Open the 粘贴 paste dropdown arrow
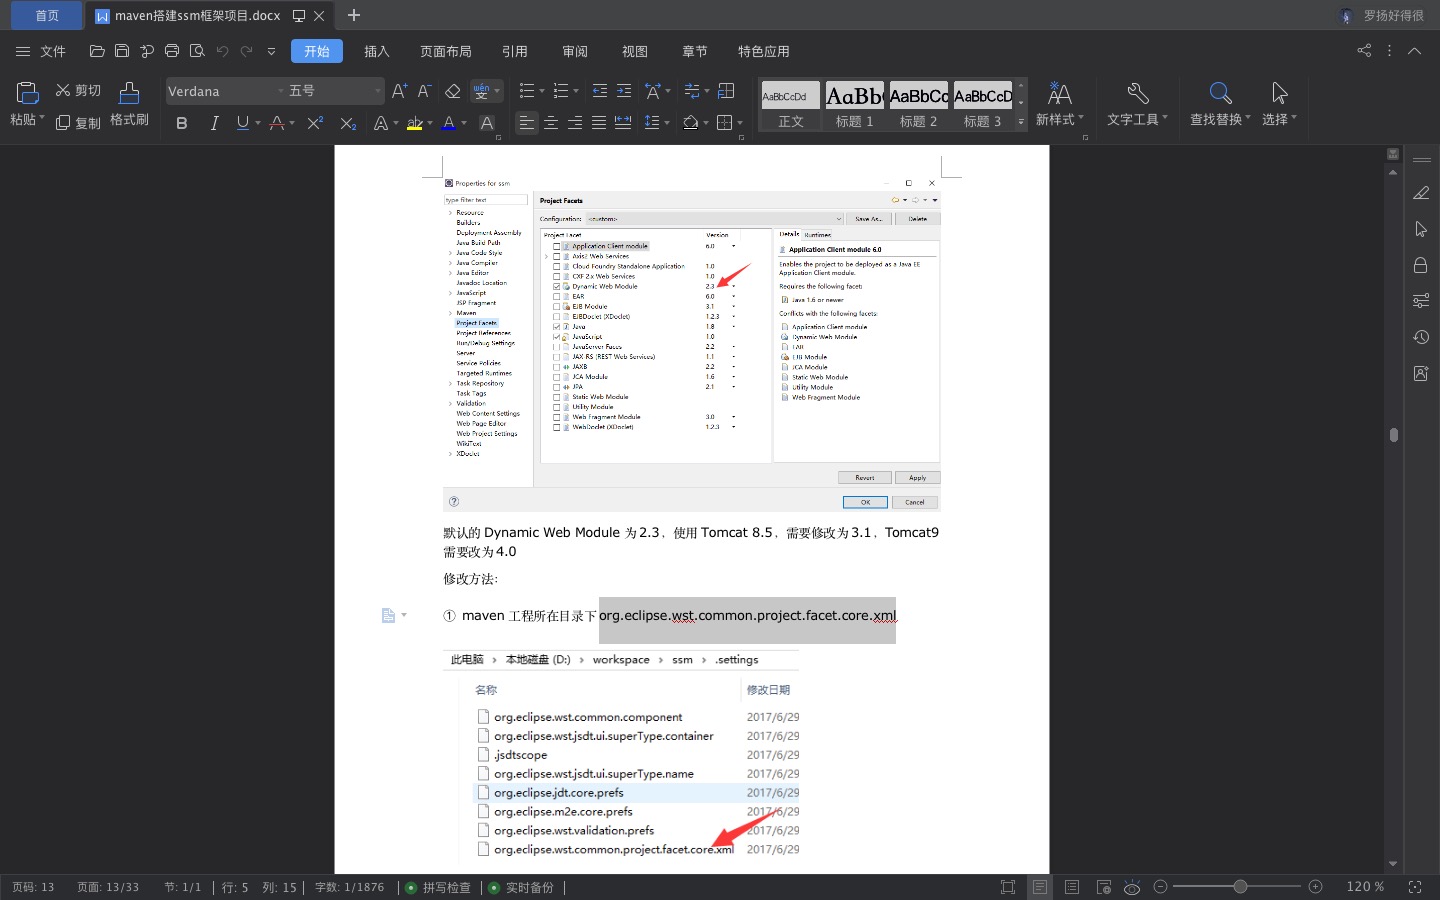 click(x=42, y=118)
